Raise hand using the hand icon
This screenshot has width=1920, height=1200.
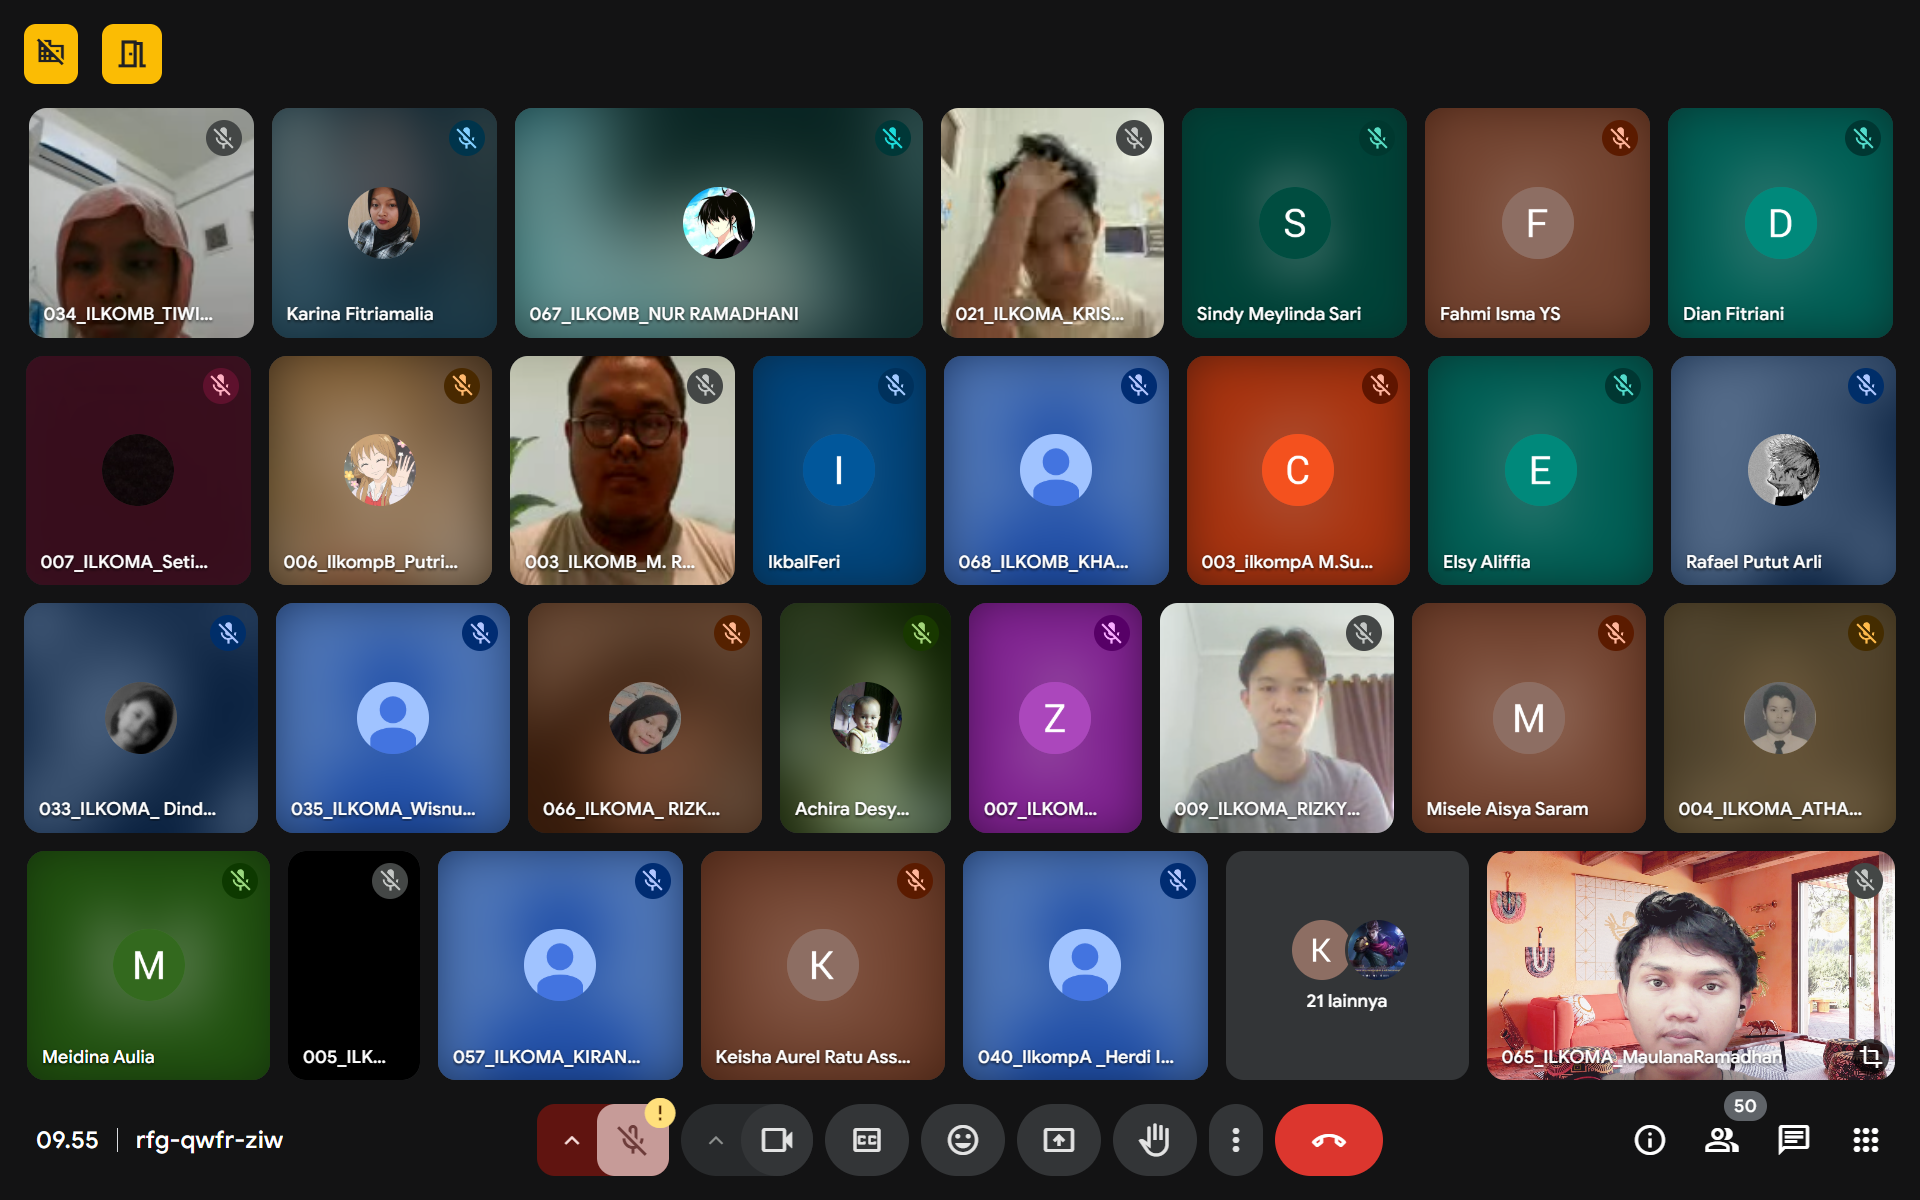1154,1140
